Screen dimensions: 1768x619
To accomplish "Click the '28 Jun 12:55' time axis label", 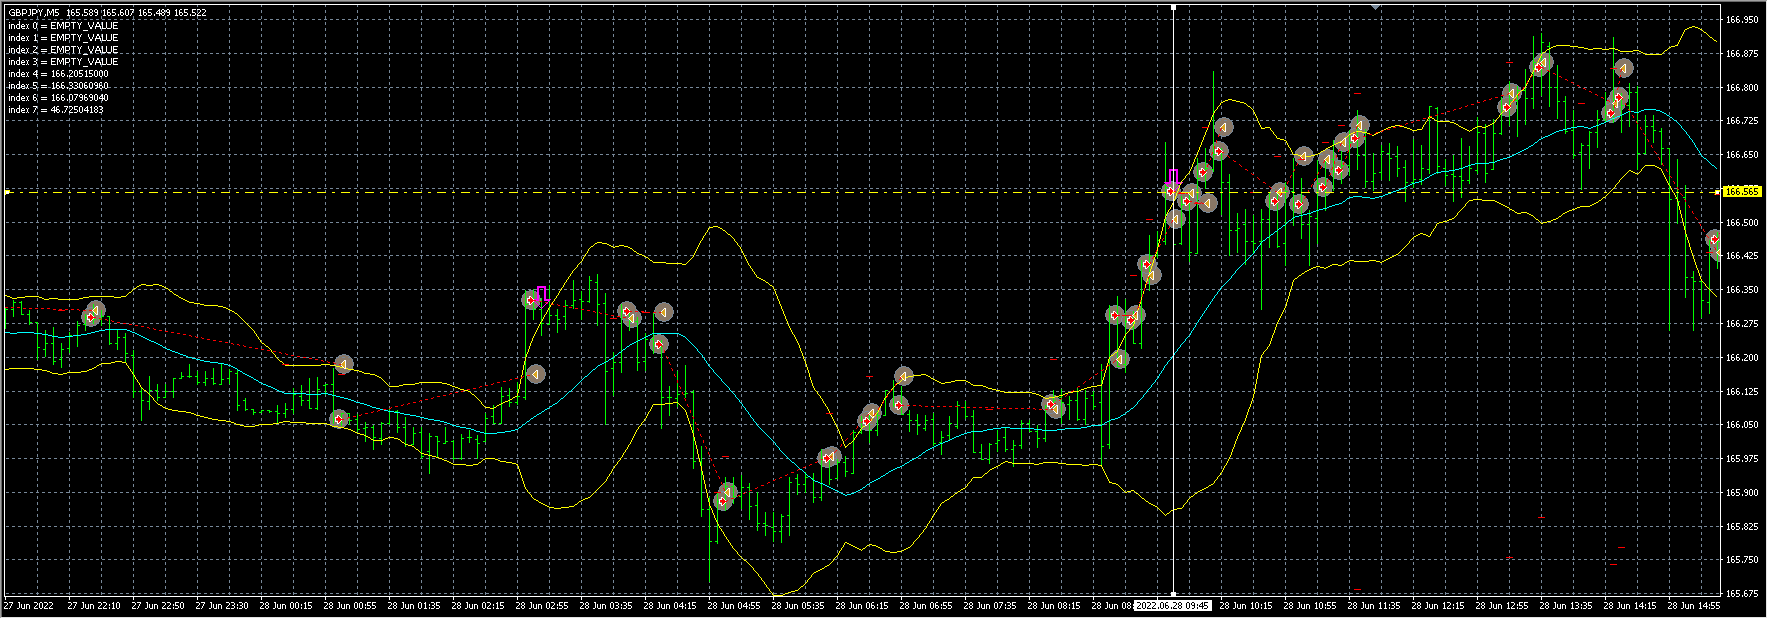I will click(x=1502, y=605).
